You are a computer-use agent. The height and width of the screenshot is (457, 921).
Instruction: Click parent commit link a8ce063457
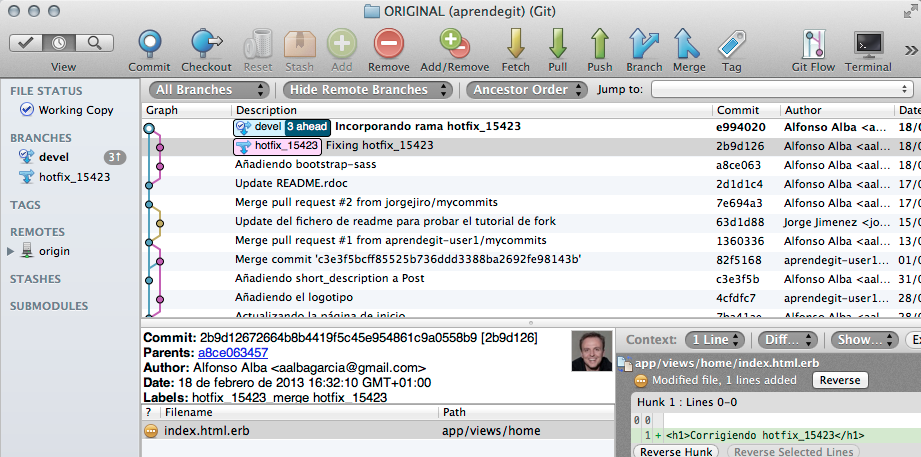click(x=232, y=353)
